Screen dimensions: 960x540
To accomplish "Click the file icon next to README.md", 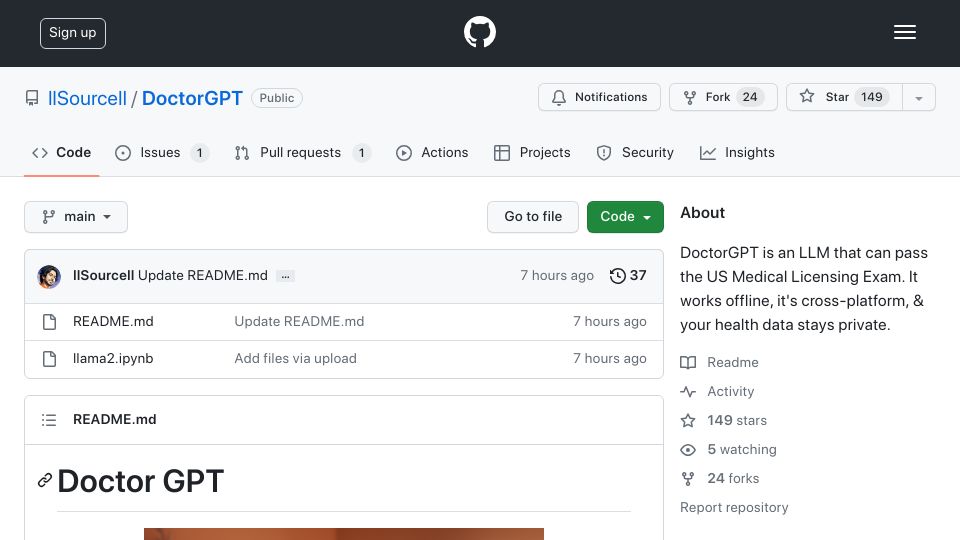I will pyautogui.click(x=50, y=322).
